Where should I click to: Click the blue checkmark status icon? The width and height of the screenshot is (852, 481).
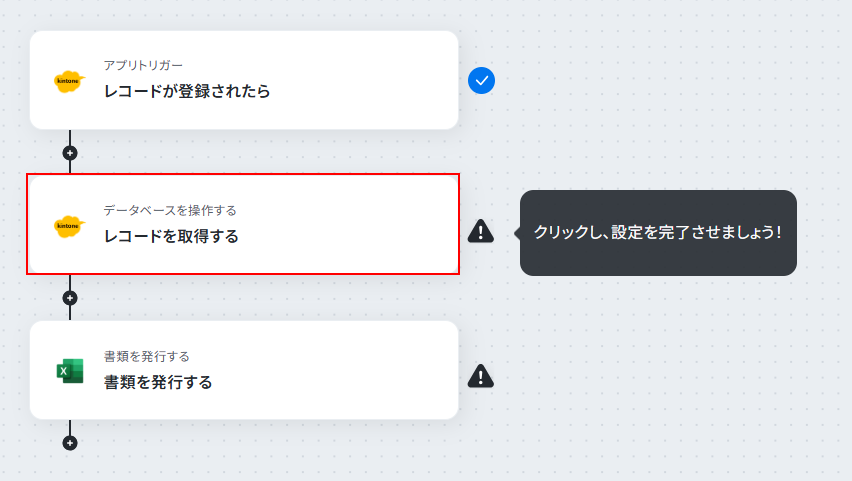(x=481, y=80)
